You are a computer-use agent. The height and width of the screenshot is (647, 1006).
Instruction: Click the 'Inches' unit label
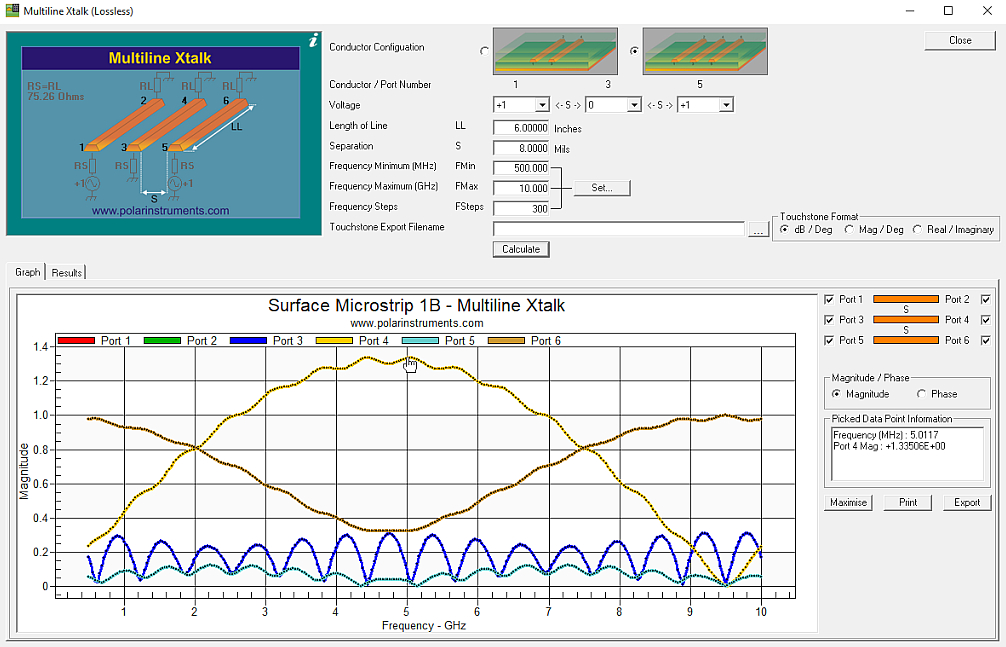(568, 128)
